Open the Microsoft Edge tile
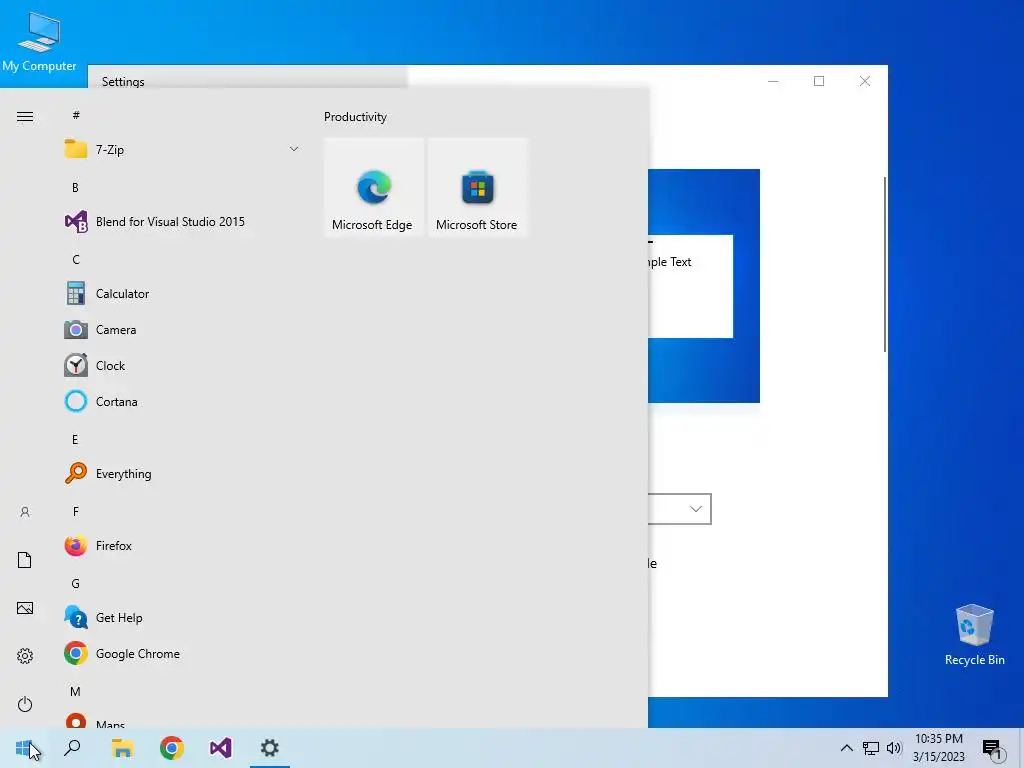Image resolution: width=1024 pixels, height=768 pixels. tap(374, 187)
